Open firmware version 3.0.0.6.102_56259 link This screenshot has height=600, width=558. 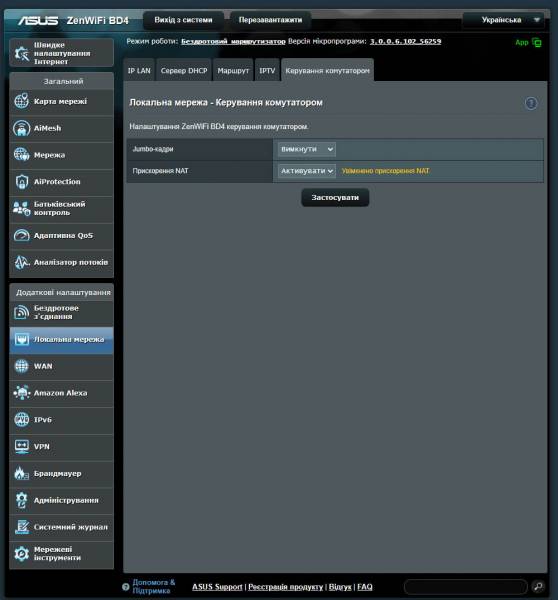pos(405,41)
